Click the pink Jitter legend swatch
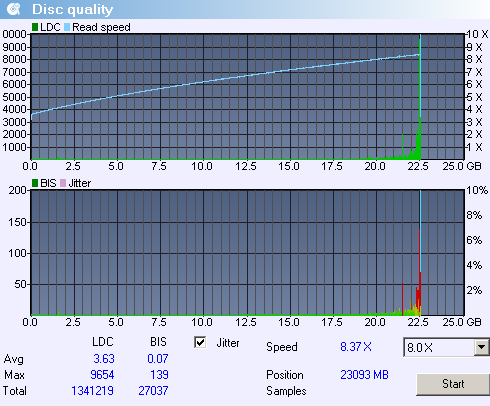This screenshot has height=406, width=490. 63,183
